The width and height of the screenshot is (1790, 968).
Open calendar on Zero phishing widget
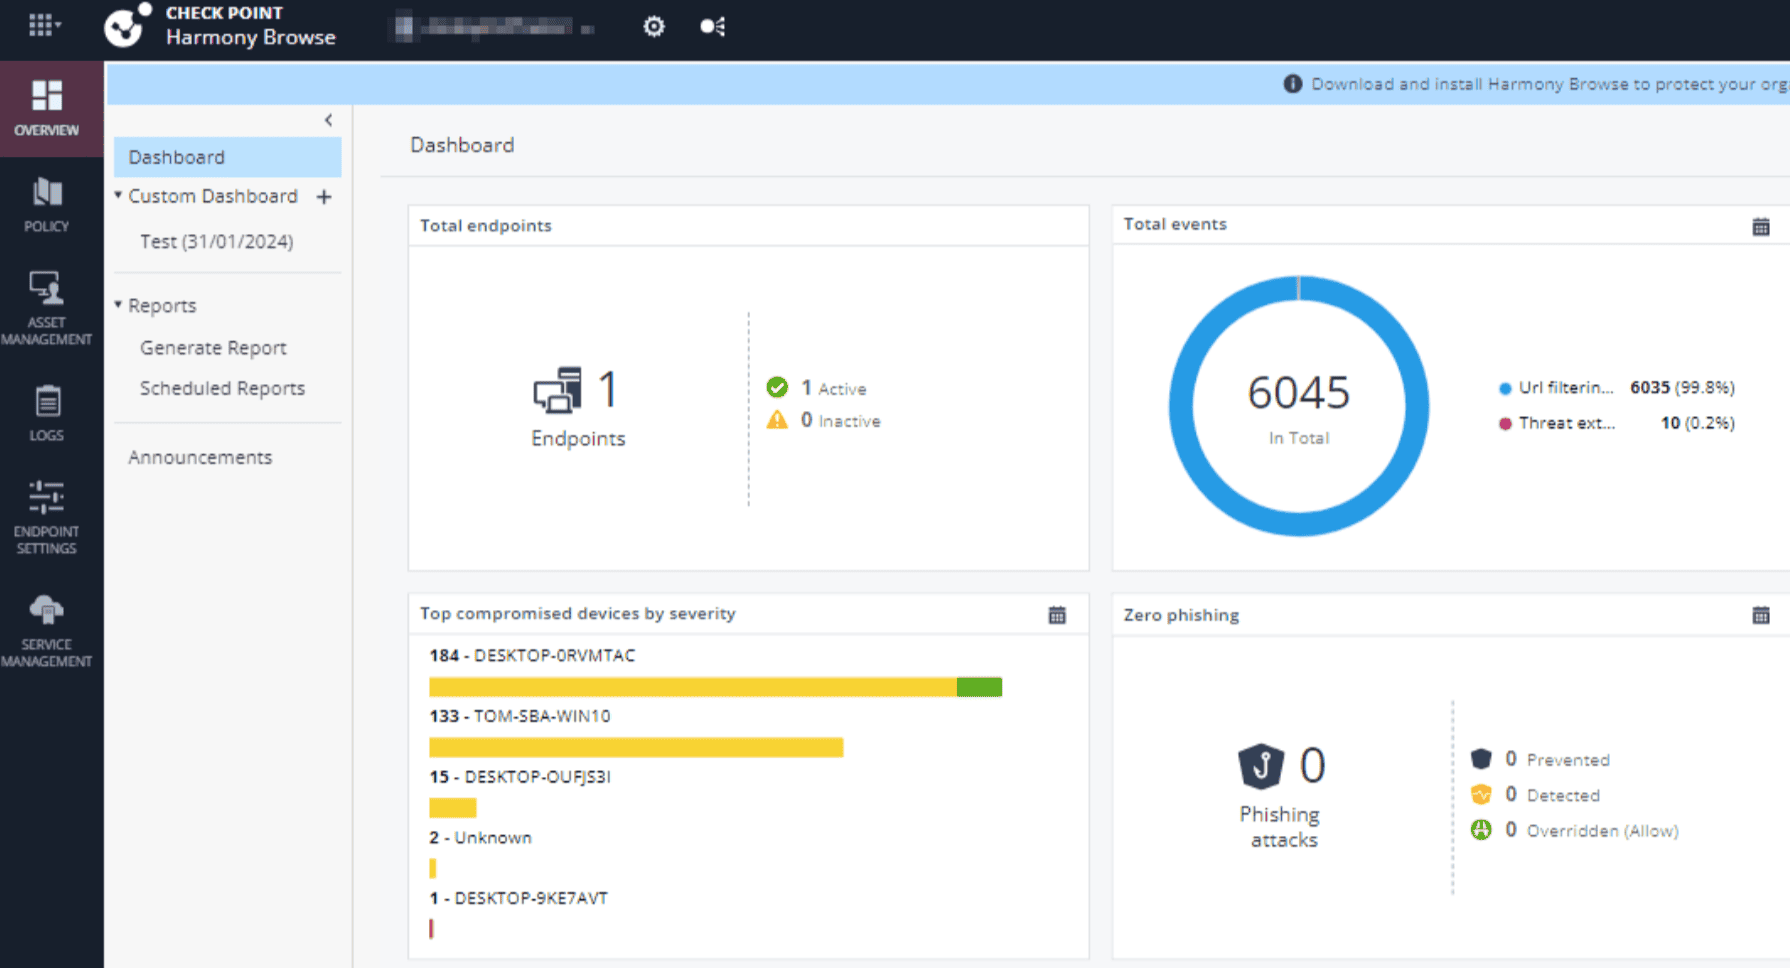[x=1761, y=616]
